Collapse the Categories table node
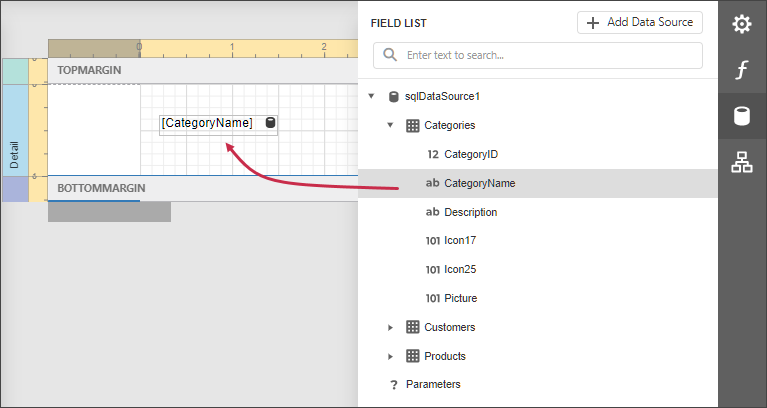767x408 pixels. pyautogui.click(x=391, y=126)
